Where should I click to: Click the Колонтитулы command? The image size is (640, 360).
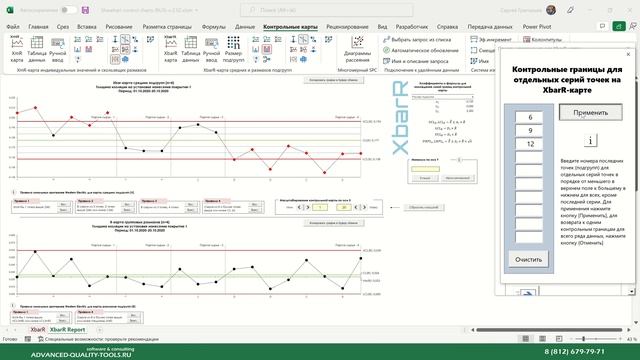(x=543, y=40)
